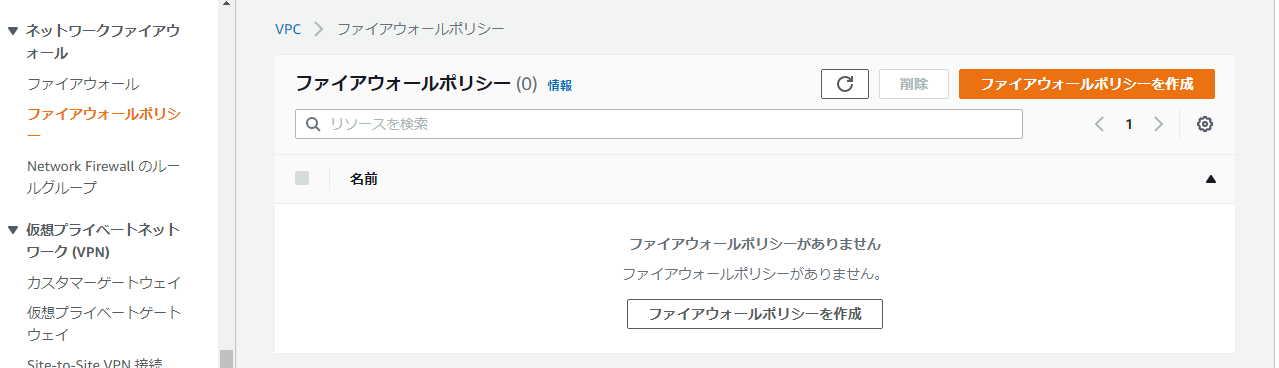Click orange ファイアウォールポリシーを作成 button
Viewport: 1279px width, 368px height.
(1087, 84)
